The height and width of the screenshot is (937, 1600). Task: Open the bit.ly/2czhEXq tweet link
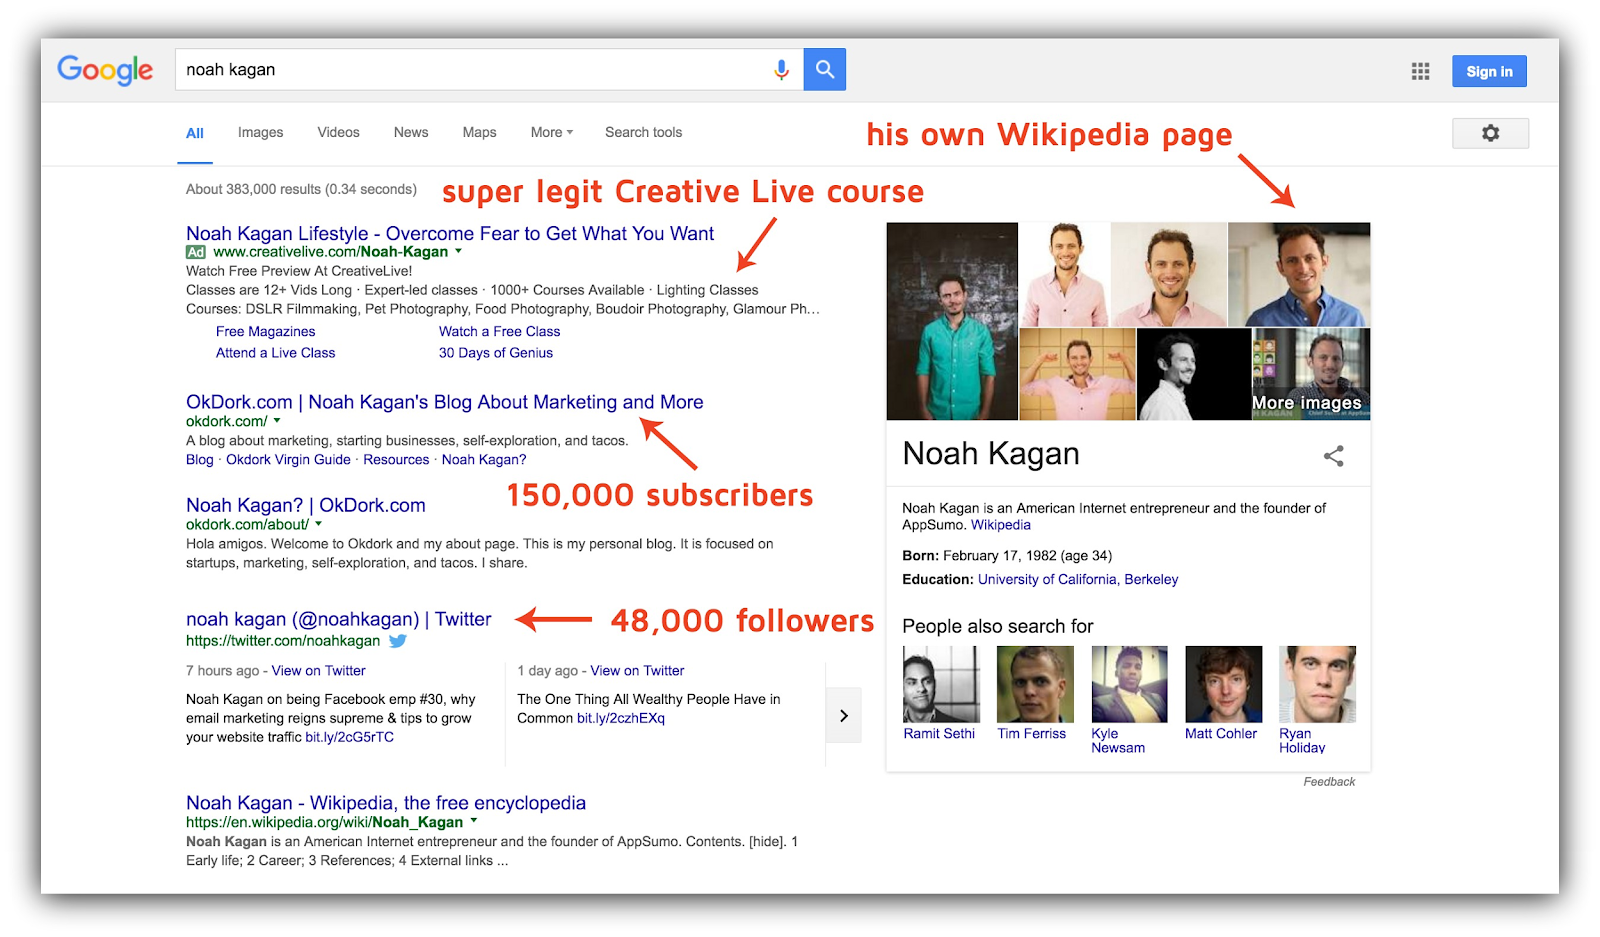(620, 718)
